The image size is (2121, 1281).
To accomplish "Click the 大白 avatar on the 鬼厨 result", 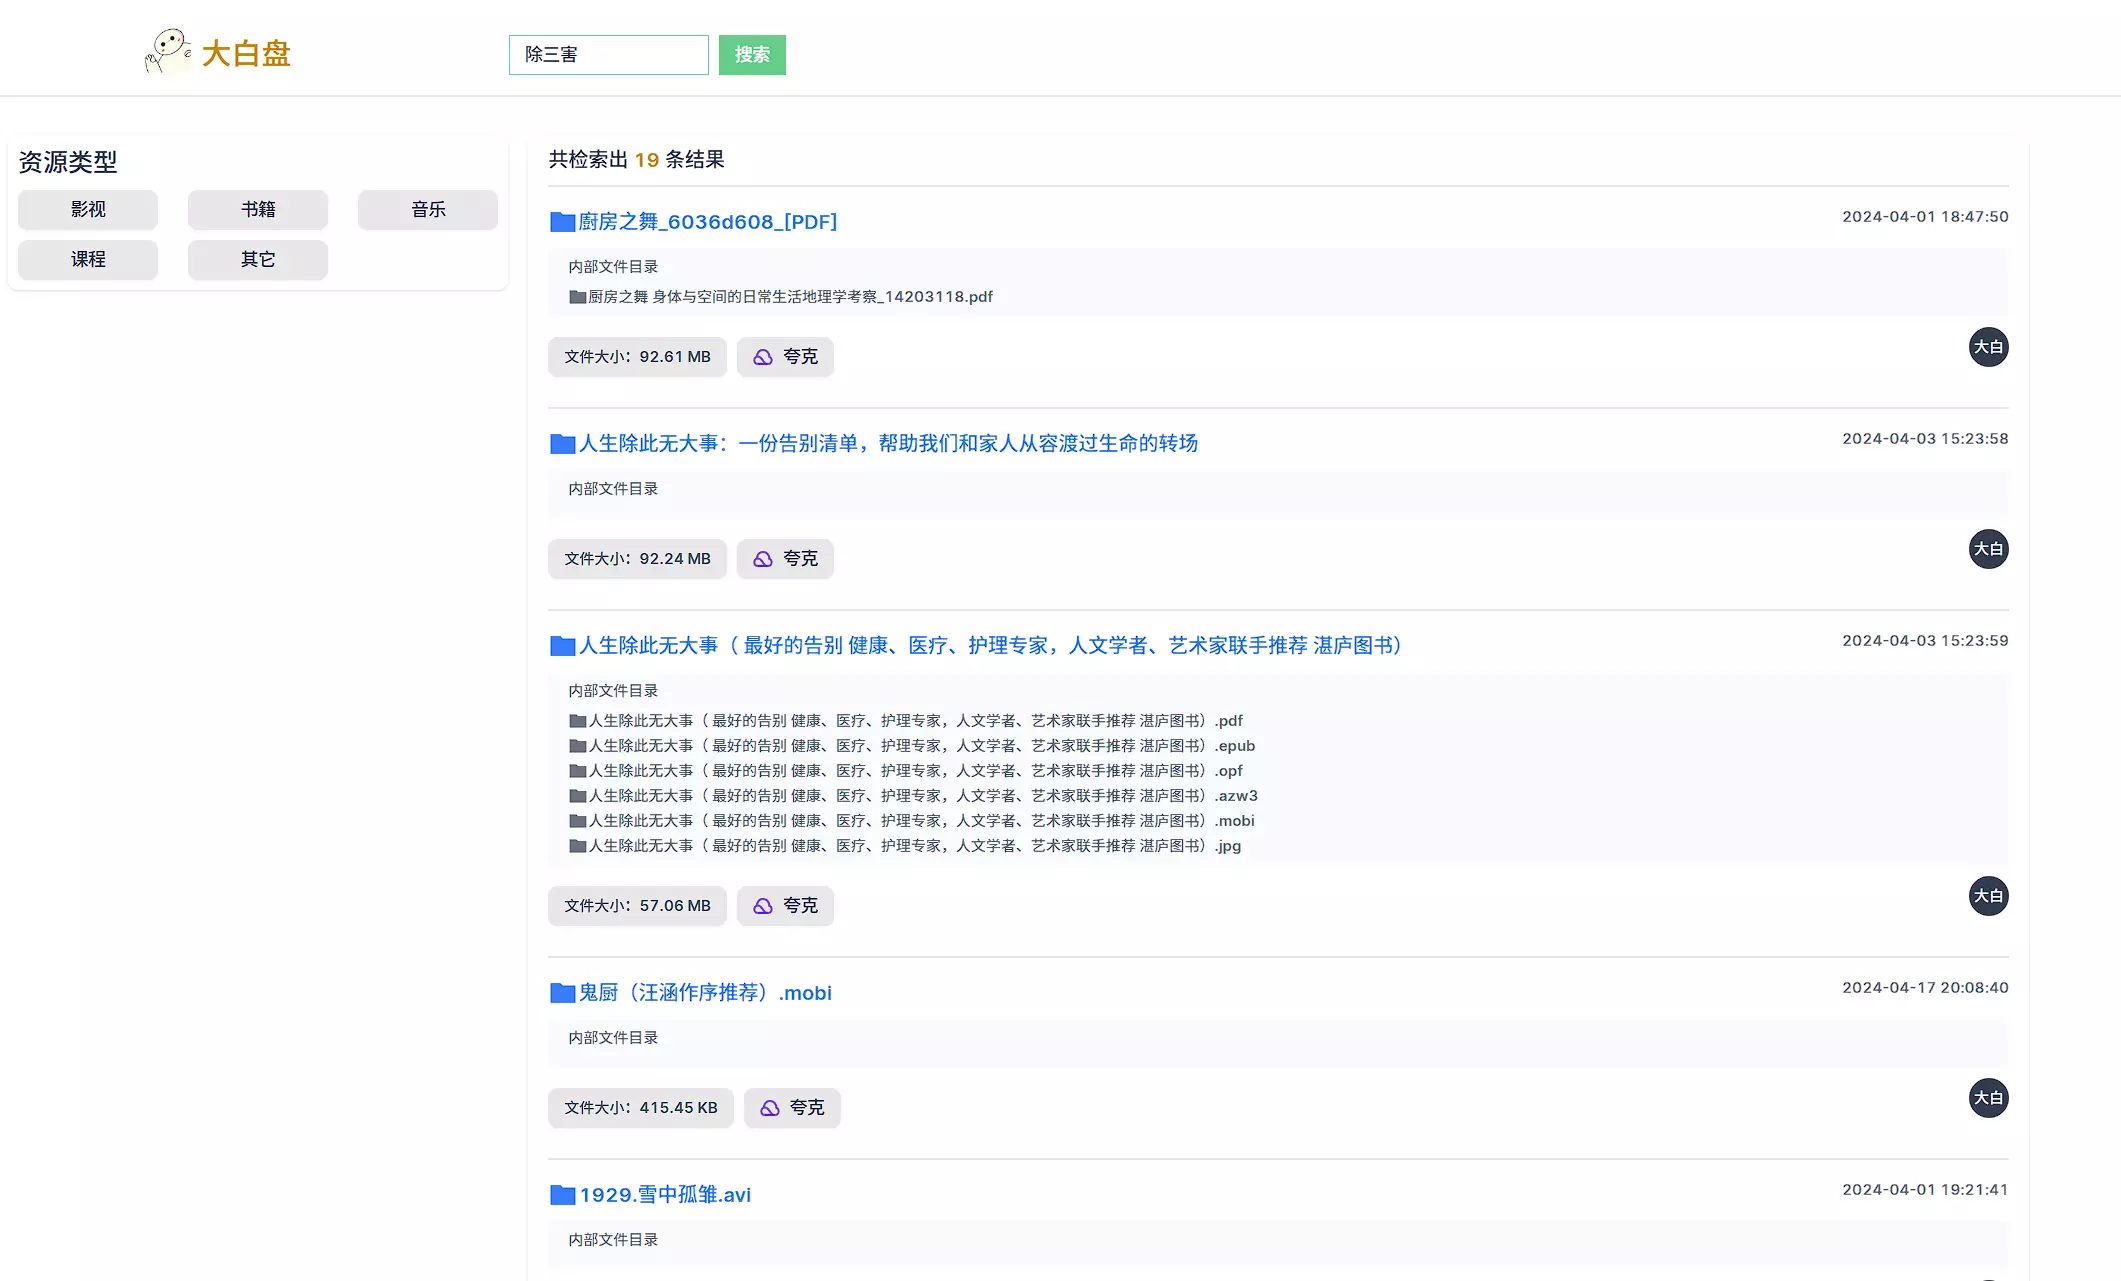I will point(1988,1098).
